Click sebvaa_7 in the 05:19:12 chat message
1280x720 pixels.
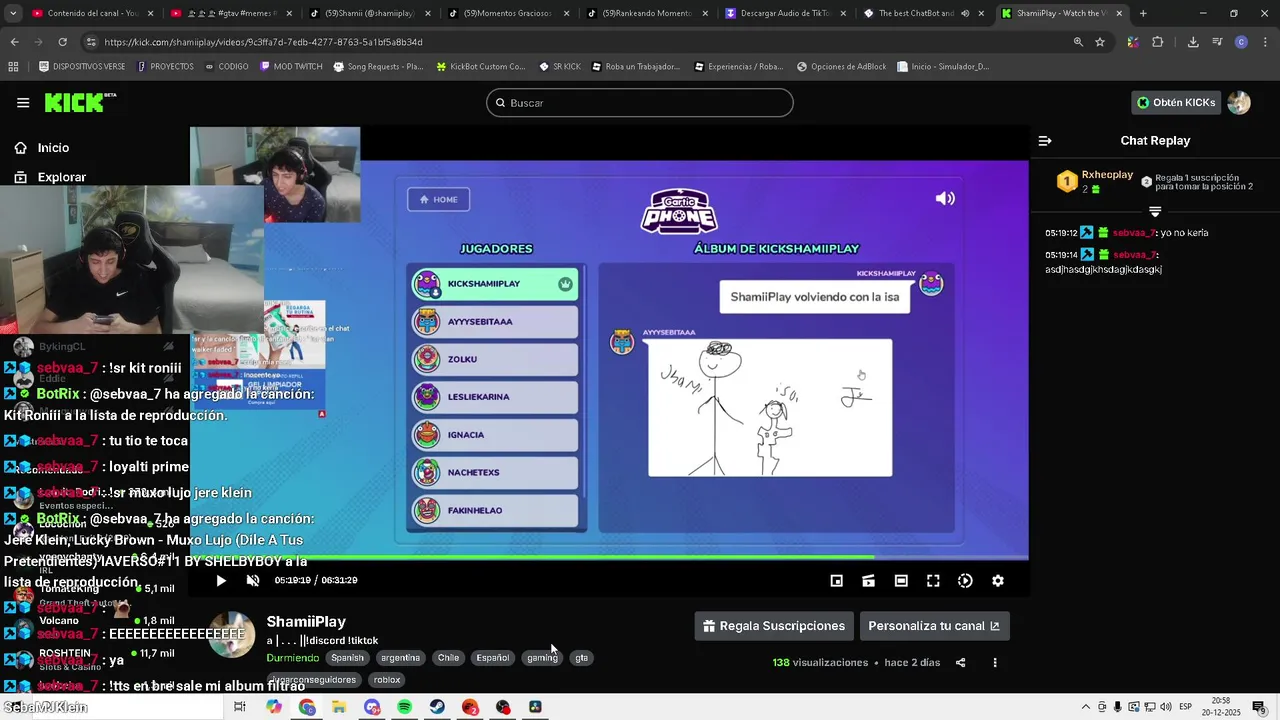(1134, 233)
